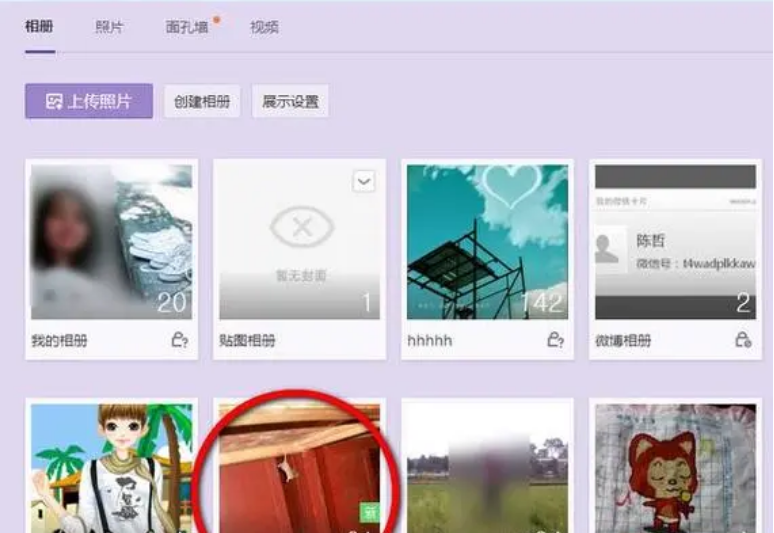This screenshot has height=533, width=774.
Task: Open the 微博相册 album cover
Action: [x=675, y=242]
